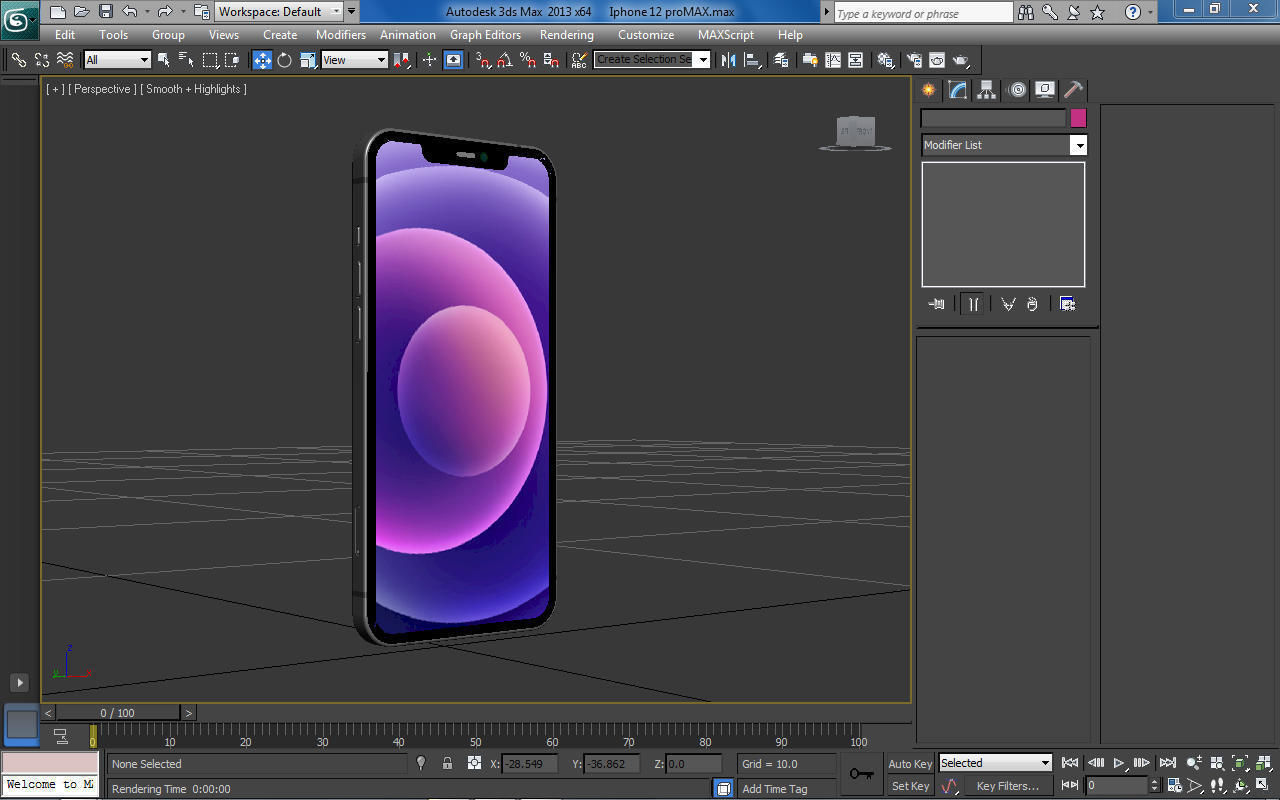Toggle the Spinner Snap button
Image resolution: width=1280 pixels, height=800 pixels.
[551, 60]
